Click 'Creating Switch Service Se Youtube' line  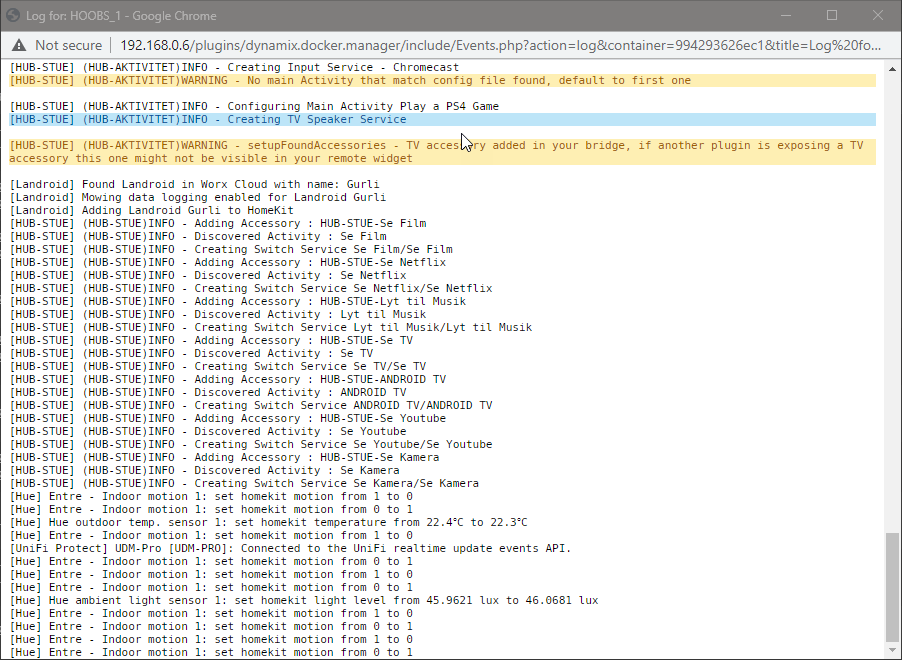[x=251, y=445]
